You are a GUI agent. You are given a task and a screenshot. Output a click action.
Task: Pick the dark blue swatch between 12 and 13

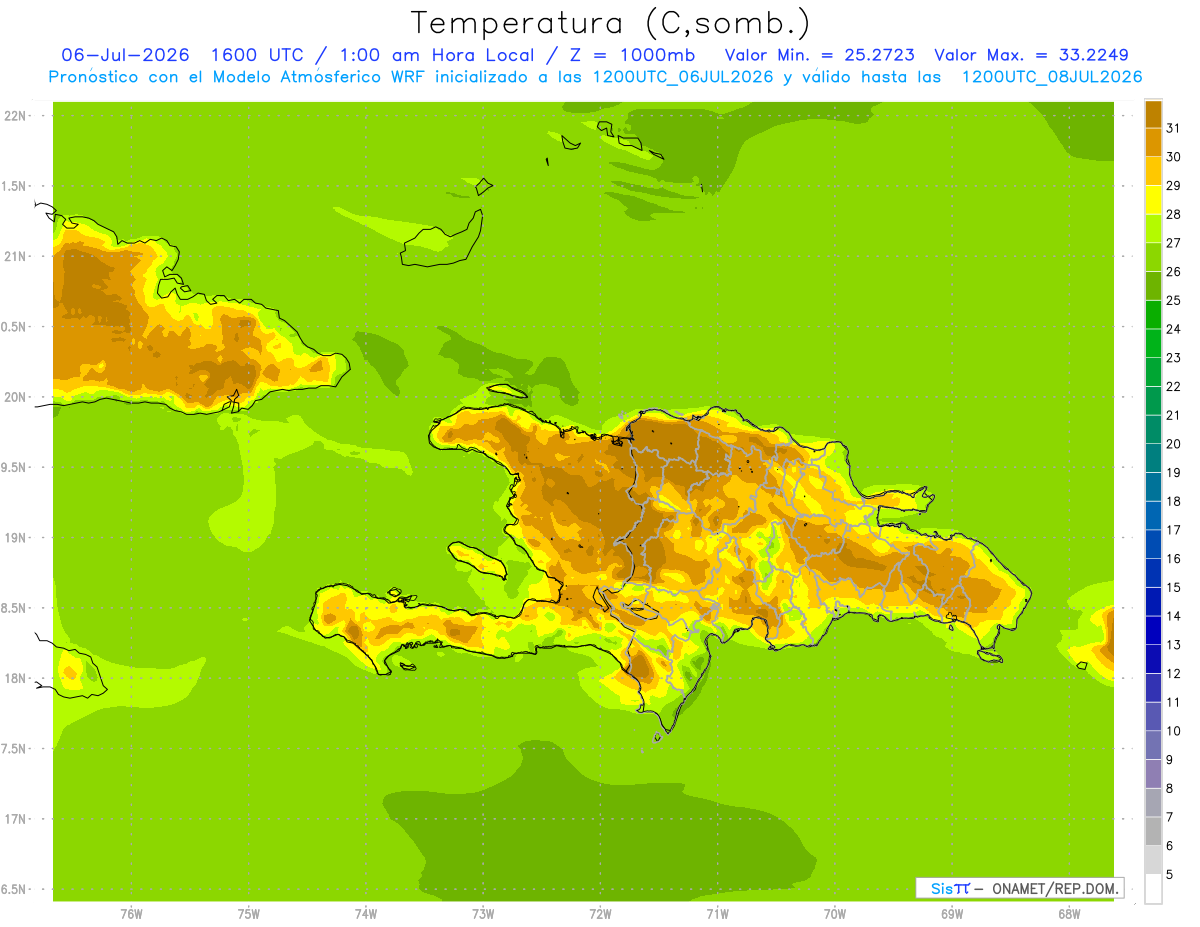point(1153,660)
